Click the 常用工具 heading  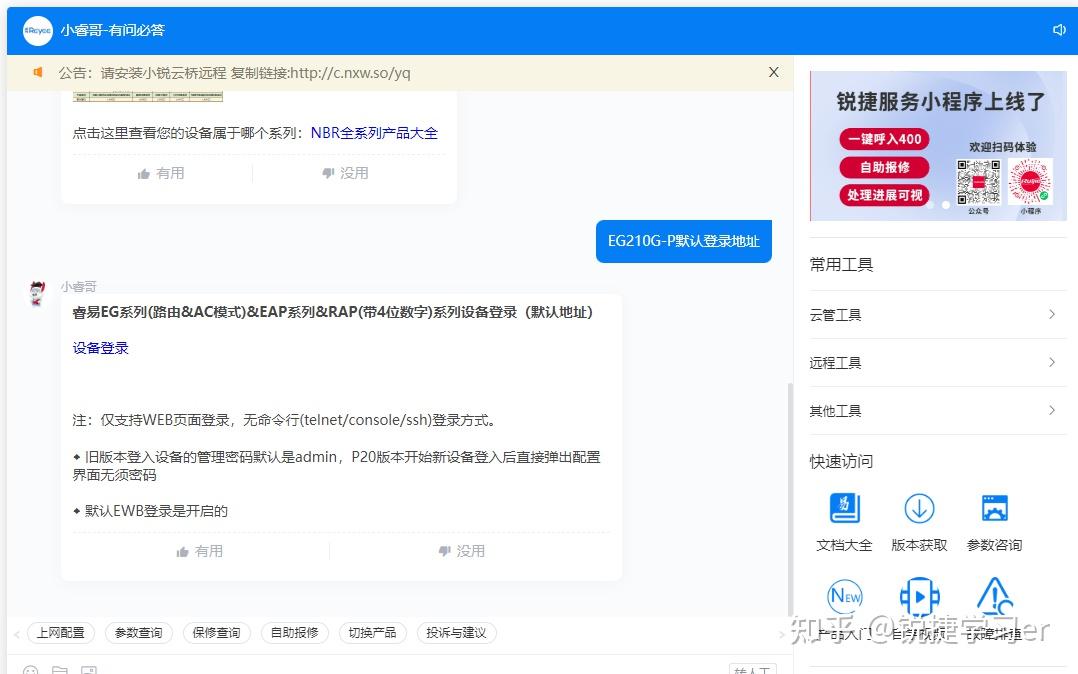pyautogui.click(x=842, y=265)
